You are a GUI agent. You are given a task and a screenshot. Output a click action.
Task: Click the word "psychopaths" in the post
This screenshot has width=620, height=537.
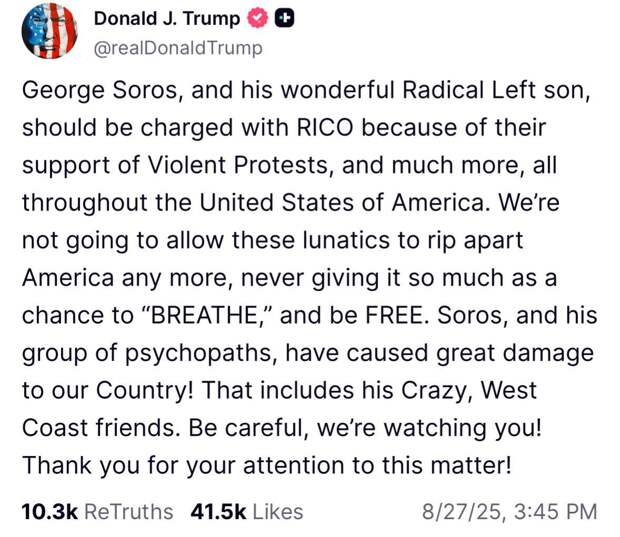(x=199, y=353)
